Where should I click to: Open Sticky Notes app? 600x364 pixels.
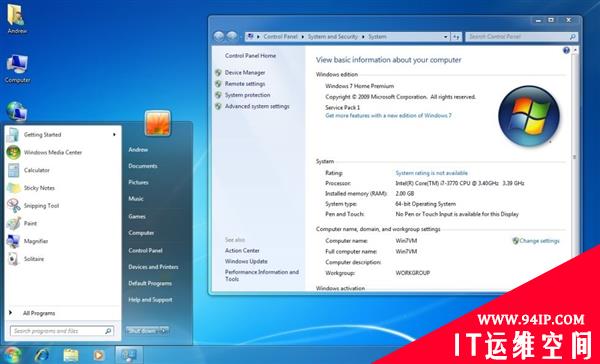click(62, 188)
